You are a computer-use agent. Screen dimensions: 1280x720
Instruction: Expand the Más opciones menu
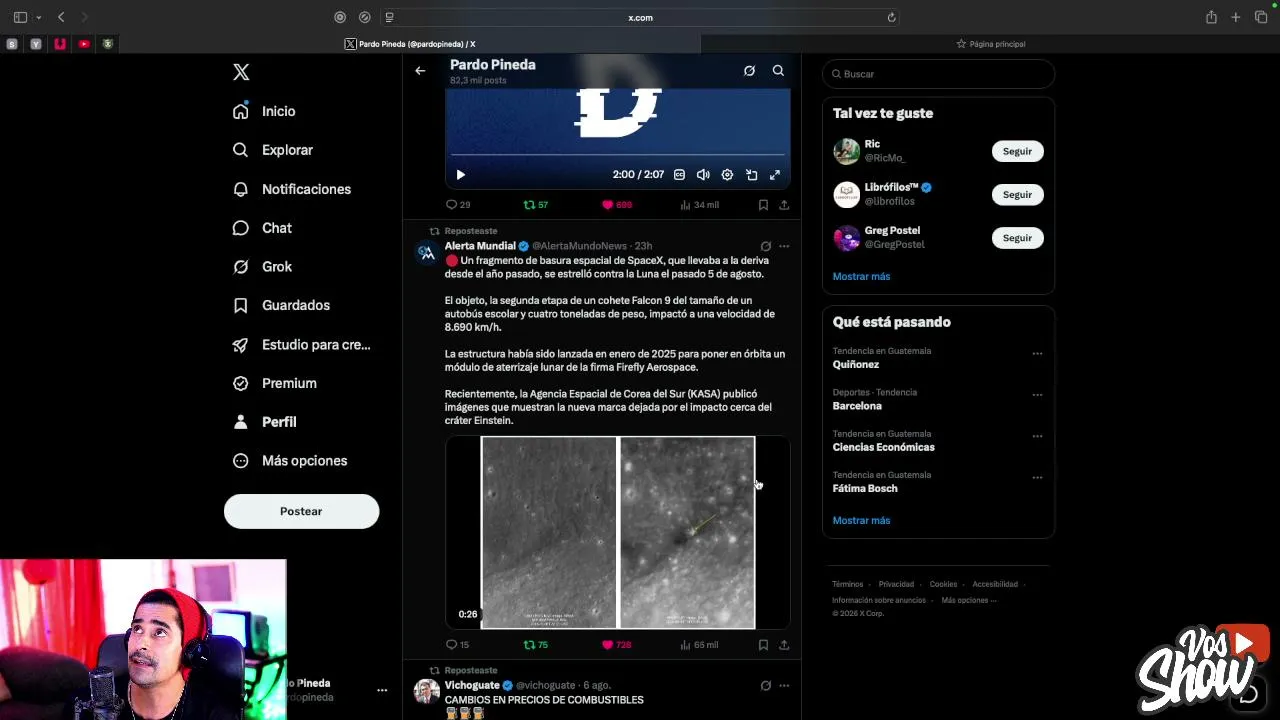coord(290,461)
